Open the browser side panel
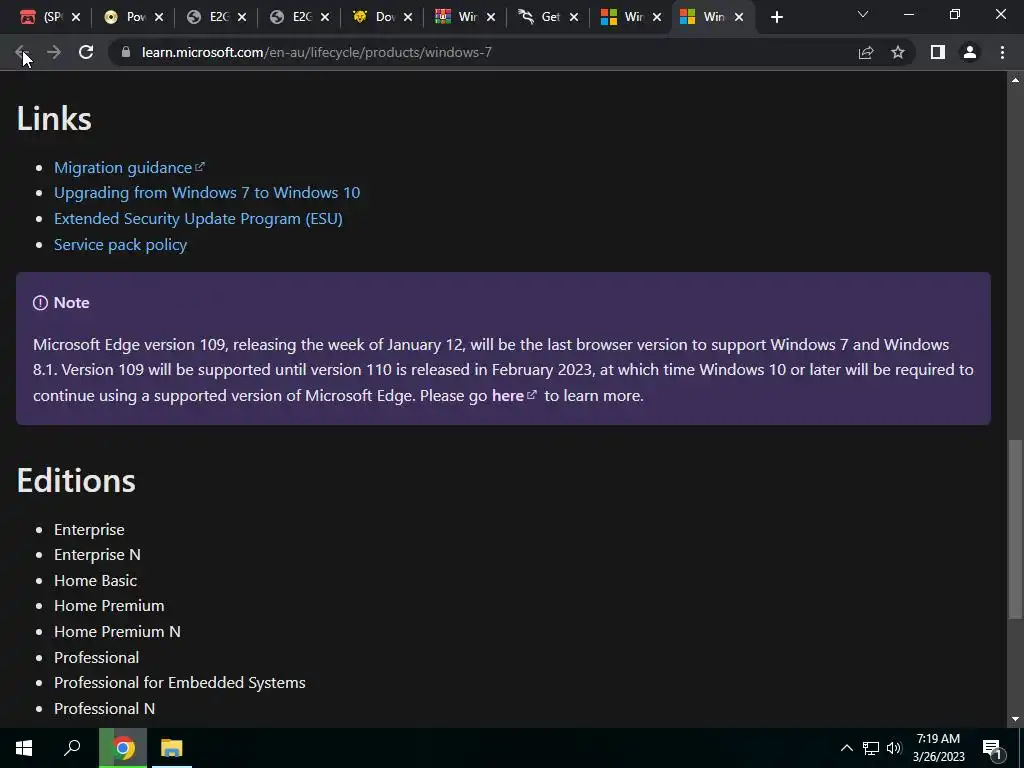This screenshot has width=1024, height=768. [x=938, y=52]
